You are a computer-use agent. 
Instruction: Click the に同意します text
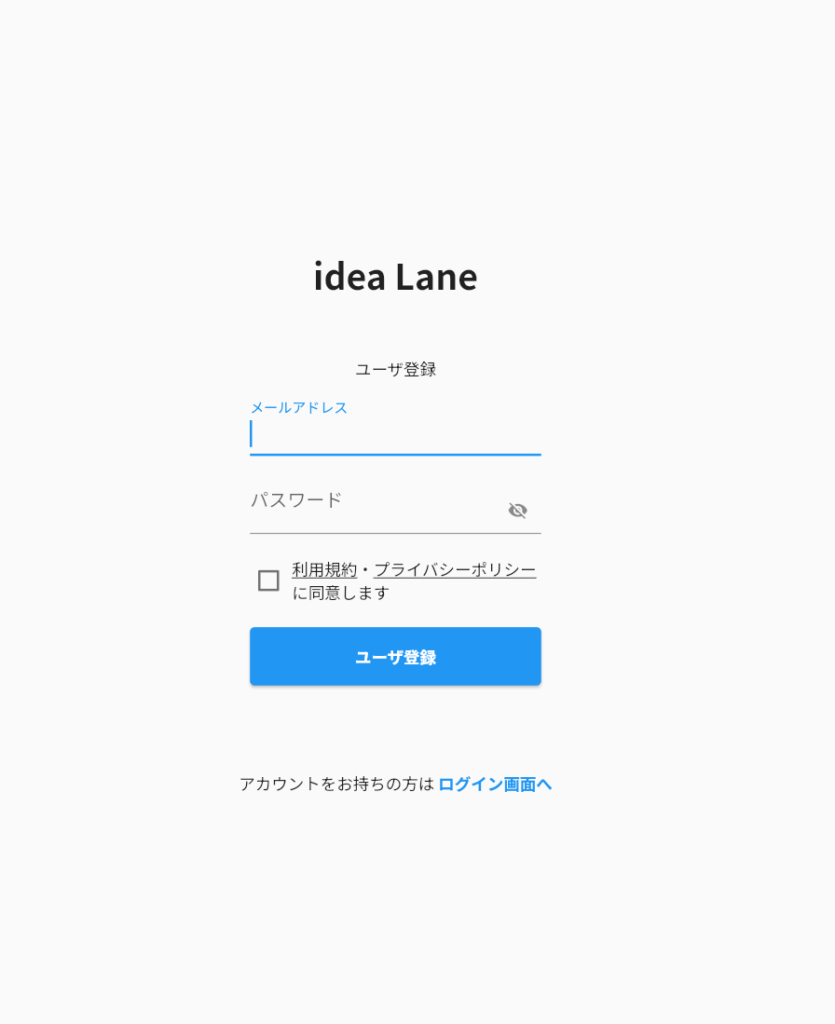[x=340, y=593]
